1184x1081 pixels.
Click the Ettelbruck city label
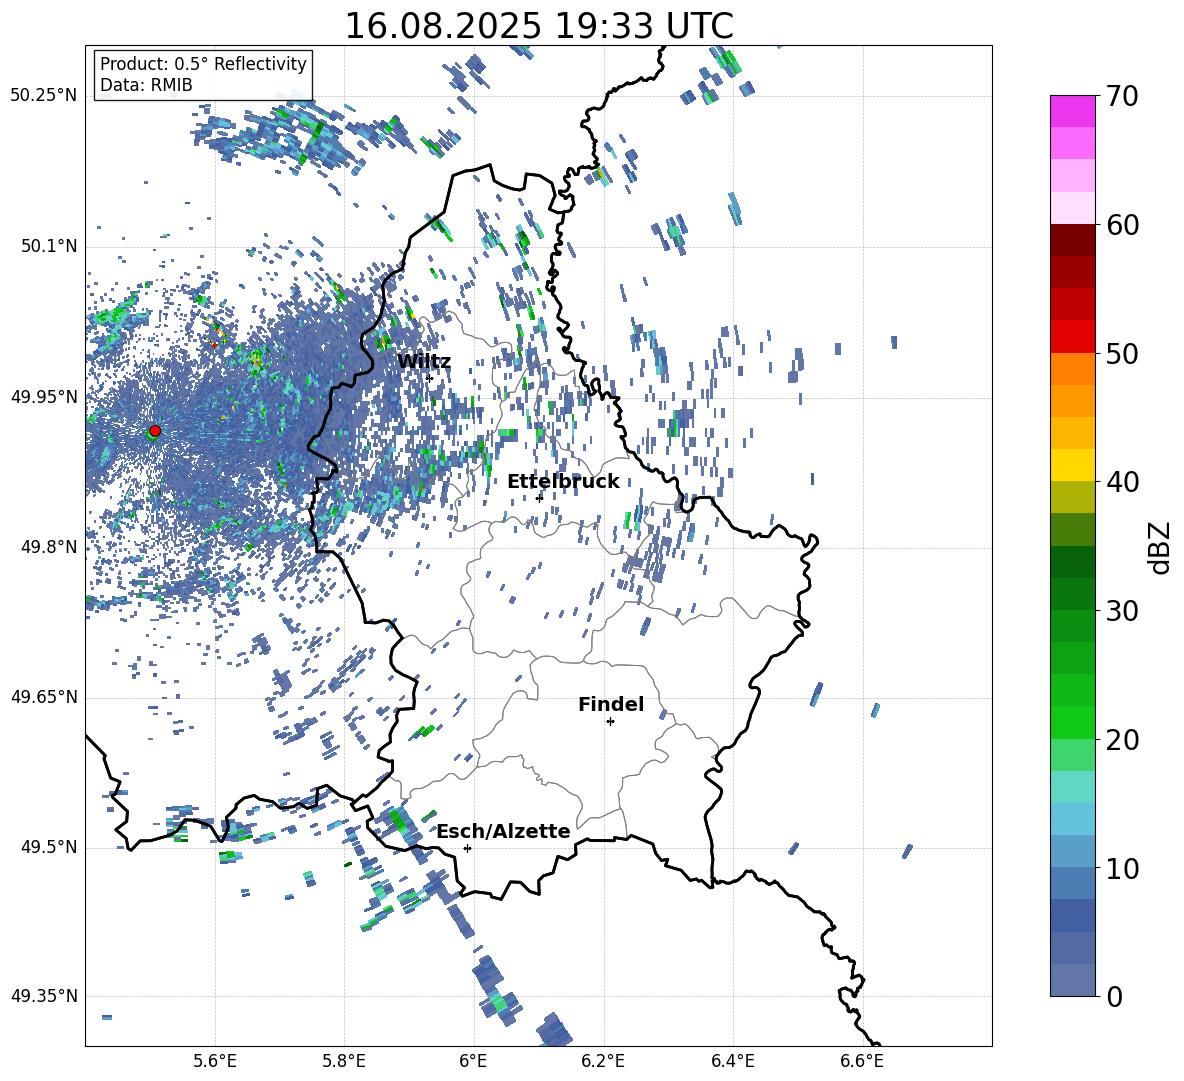point(563,482)
